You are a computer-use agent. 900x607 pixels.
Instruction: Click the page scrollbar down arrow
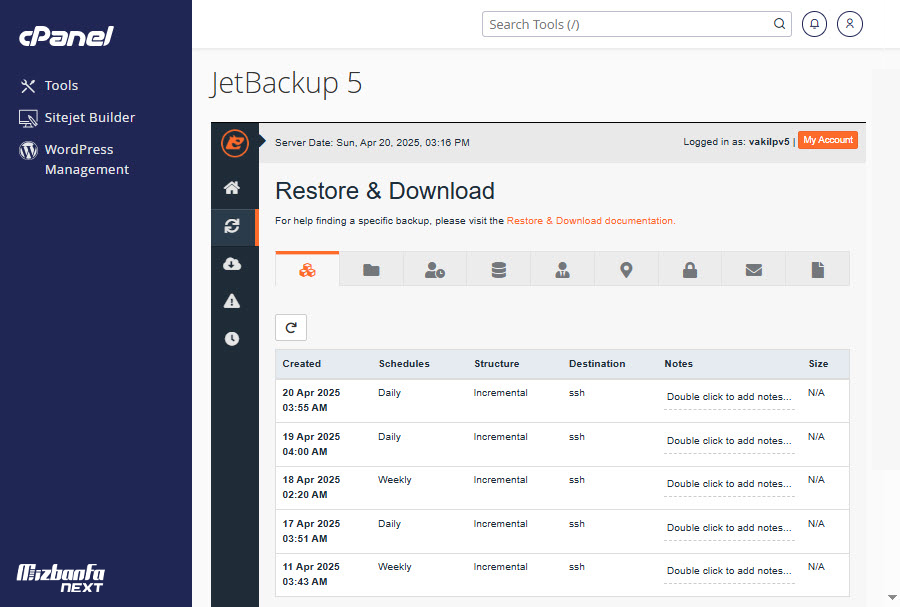(x=892, y=597)
